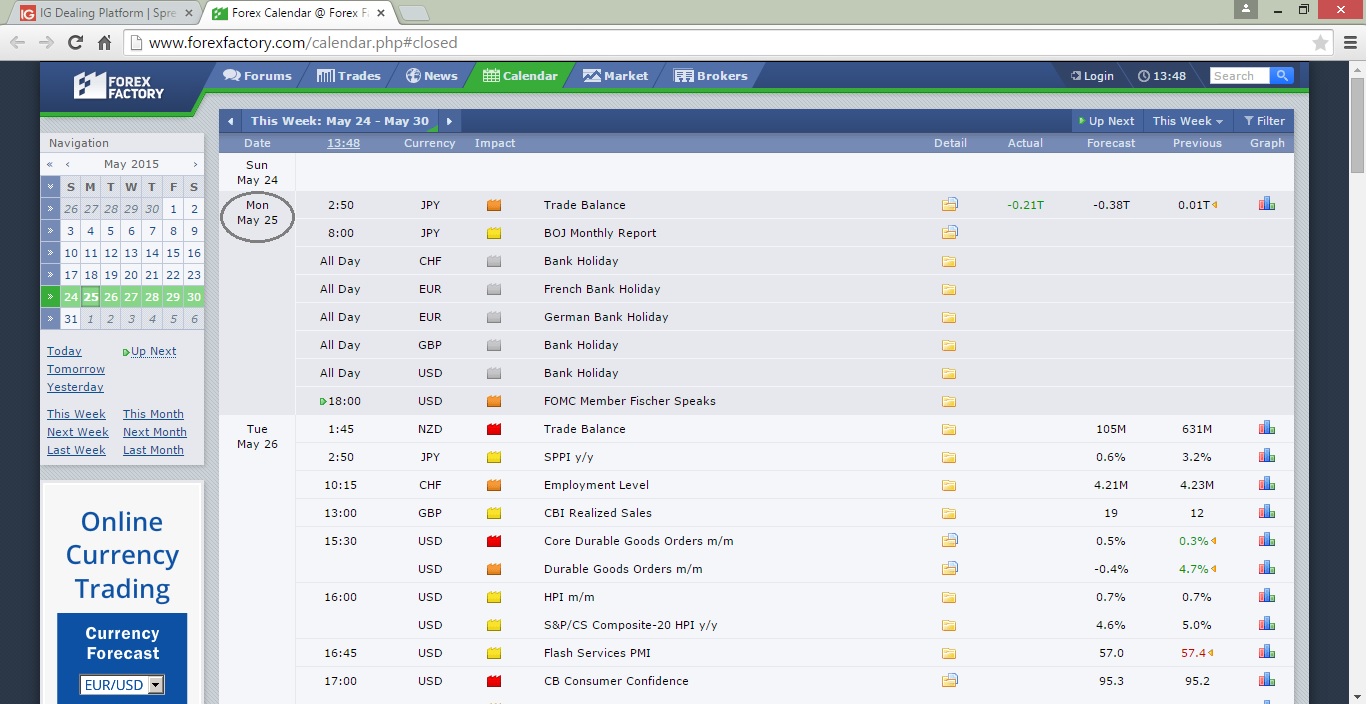The height and width of the screenshot is (704, 1368).
Task: Bookmark this page with the star icon
Action: tap(1320, 43)
